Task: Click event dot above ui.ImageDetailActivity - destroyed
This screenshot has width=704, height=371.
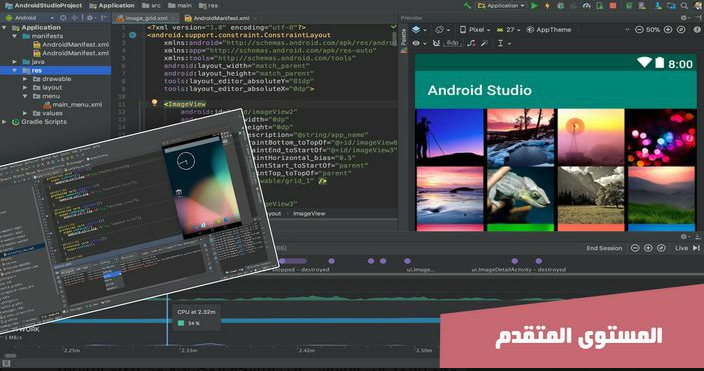Action: pyautogui.click(x=515, y=261)
